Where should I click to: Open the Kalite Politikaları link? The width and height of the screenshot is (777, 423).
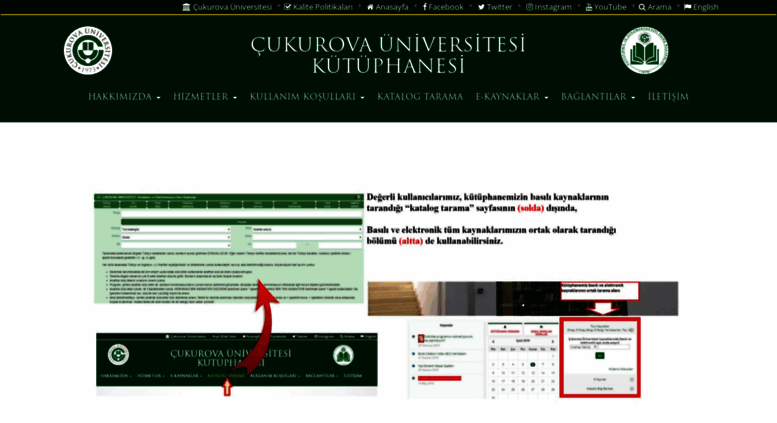coord(318,7)
